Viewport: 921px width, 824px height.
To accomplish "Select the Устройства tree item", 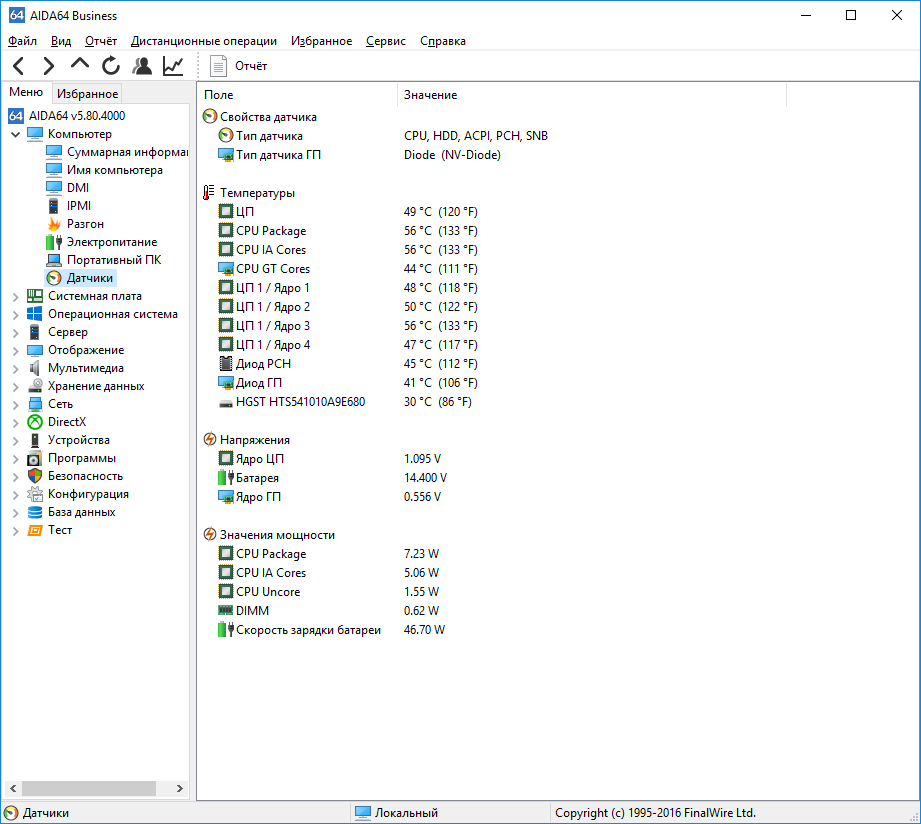I will [x=78, y=440].
